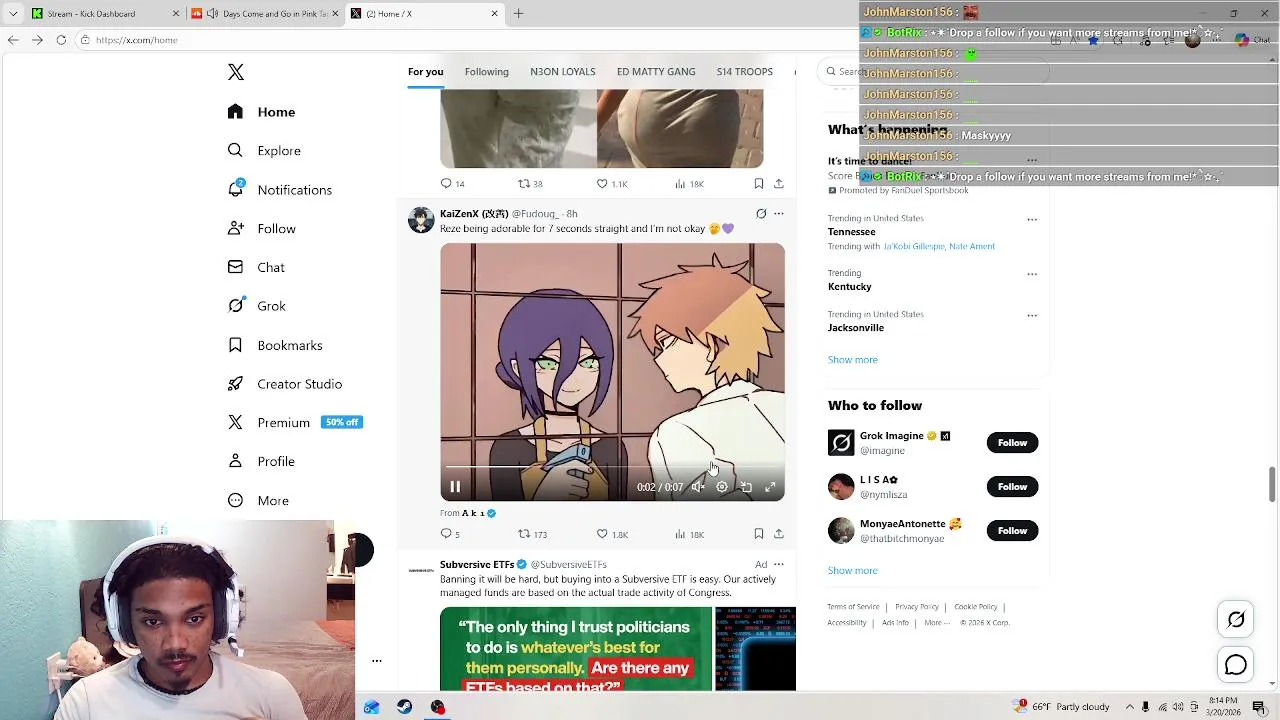Open more options on Subversive ETFs ad
This screenshot has height=720, width=1280.
779,565
